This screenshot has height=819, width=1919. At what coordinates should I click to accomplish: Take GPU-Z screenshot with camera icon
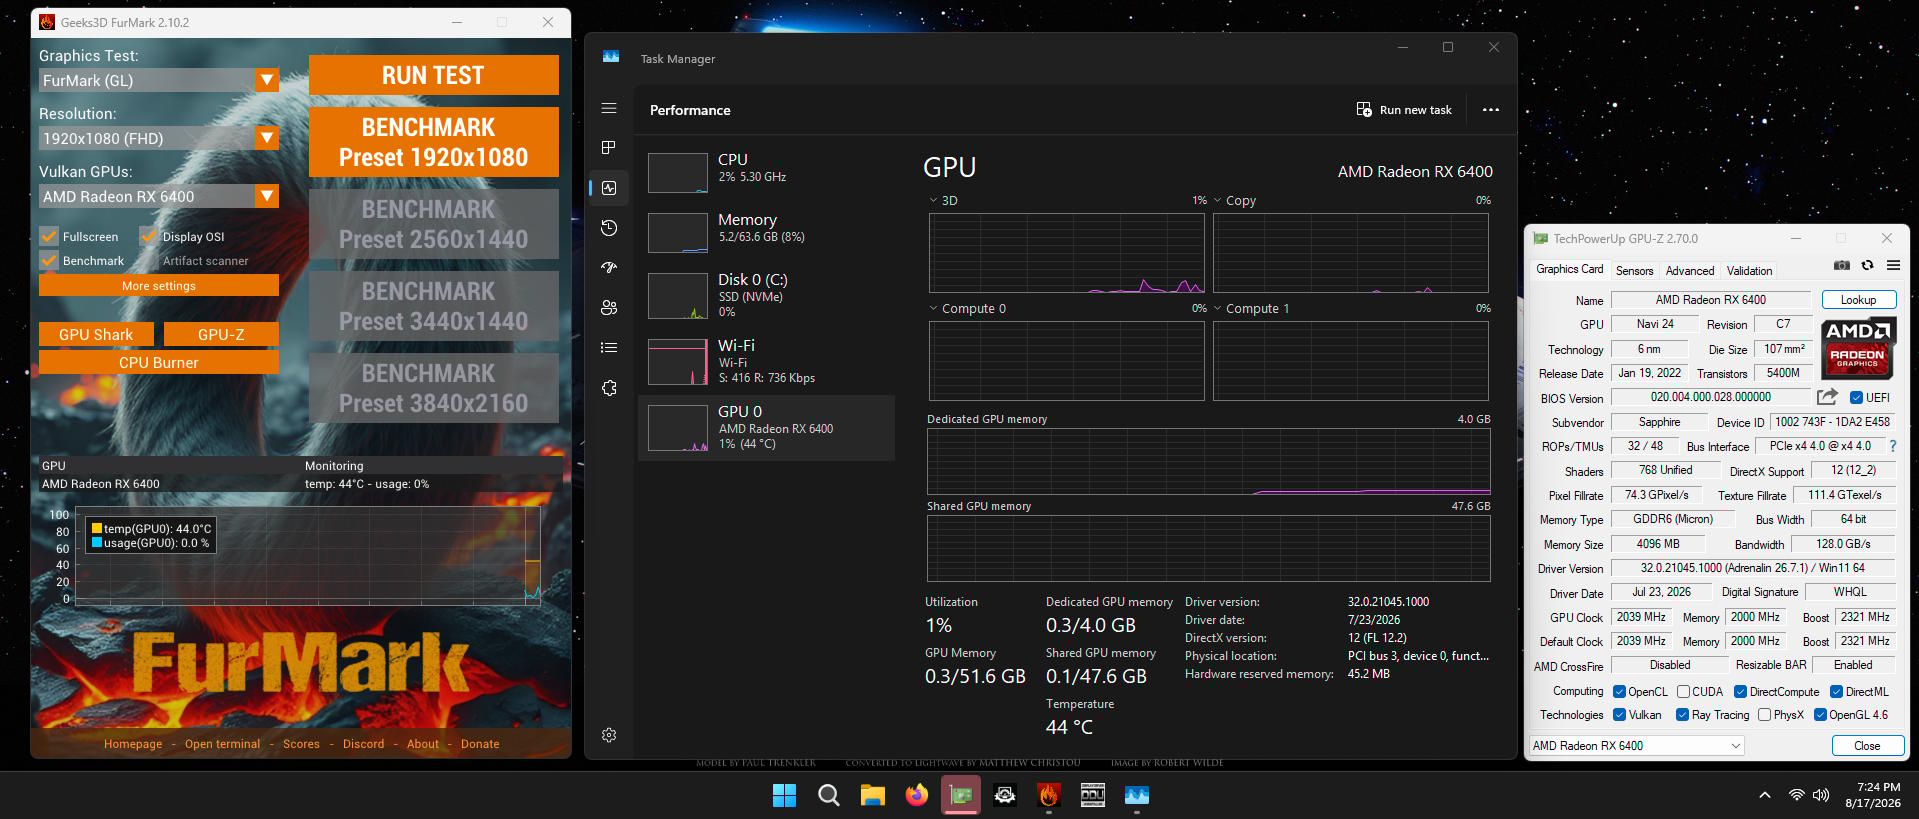click(1842, 266)
